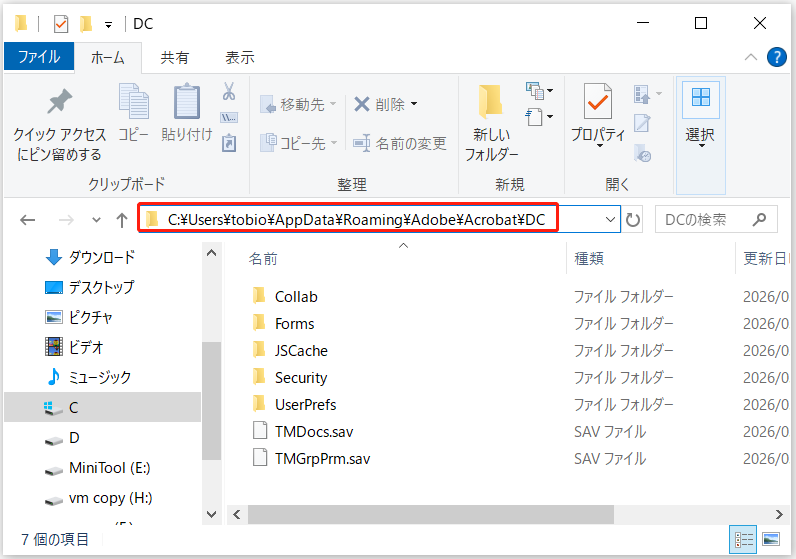The image size is (796, 559).
Task: Select Videos (ビデオ) in the sidebar
Action: point(75,347)
